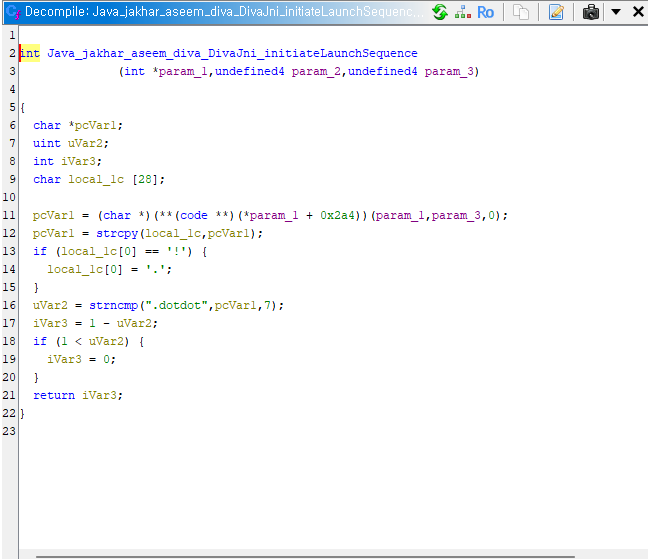Screen dimensions: 648x559
Task: Click function name Java_jakhar_aseem_diva_DivaJni_initiateLaunchSequence
Action: click(232, 53)
